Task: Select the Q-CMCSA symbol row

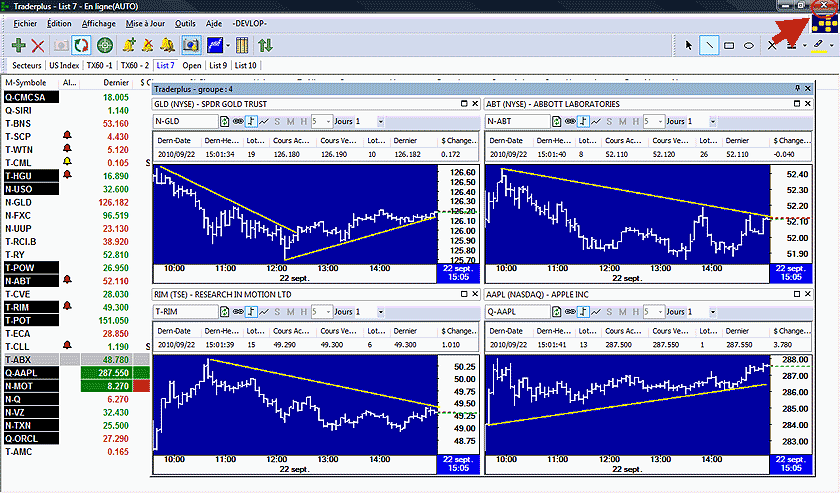Action: (31, 98)
